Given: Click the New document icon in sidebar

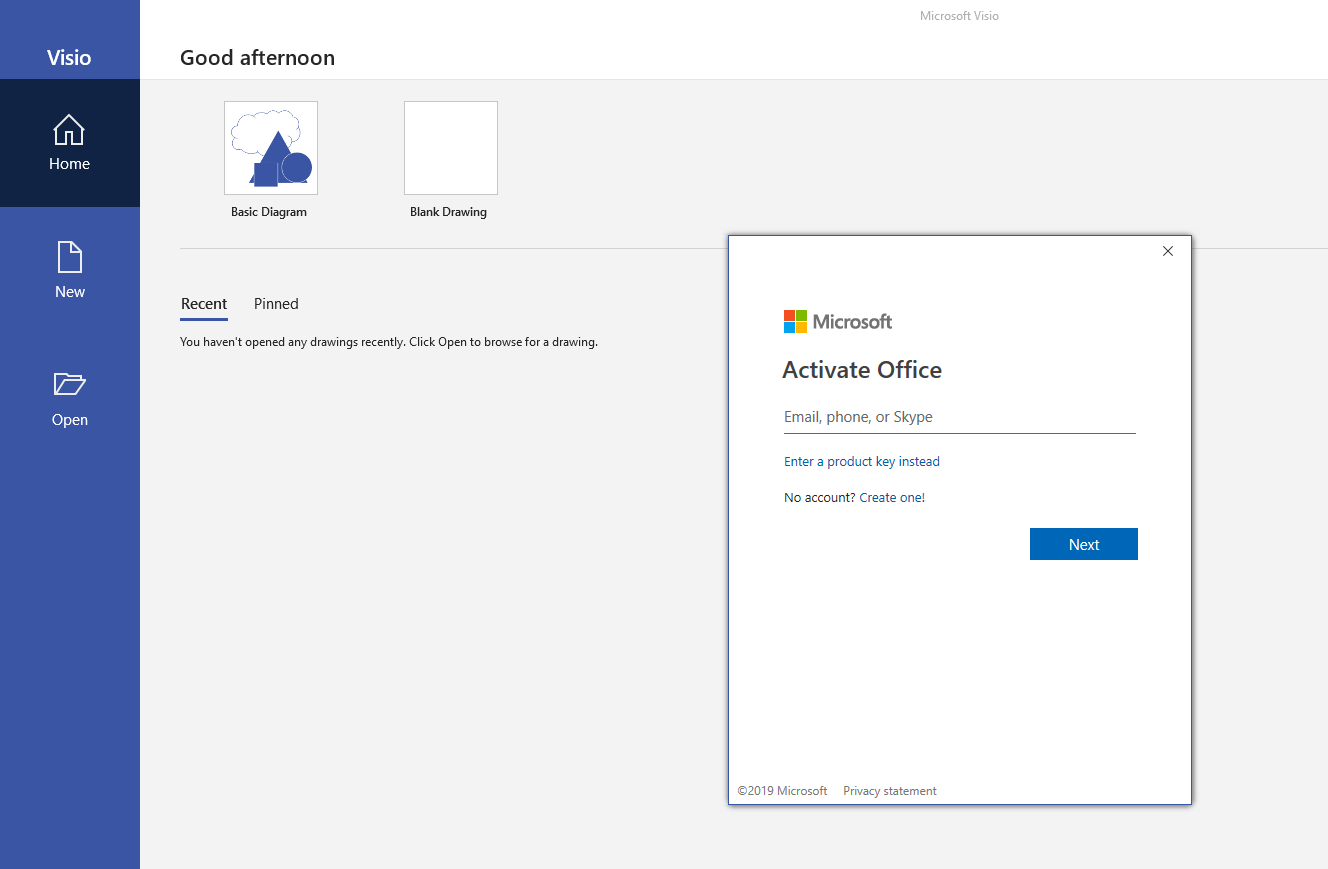Looking at the screenshot, I should 69,257.
